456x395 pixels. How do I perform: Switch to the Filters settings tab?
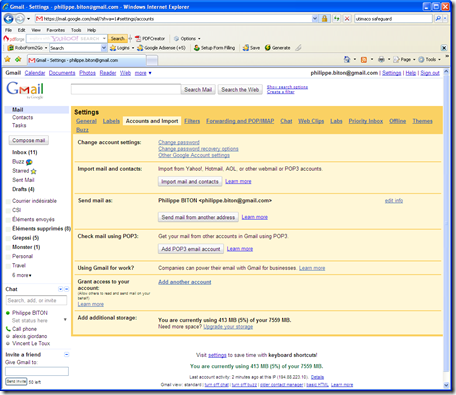point(192,121)
